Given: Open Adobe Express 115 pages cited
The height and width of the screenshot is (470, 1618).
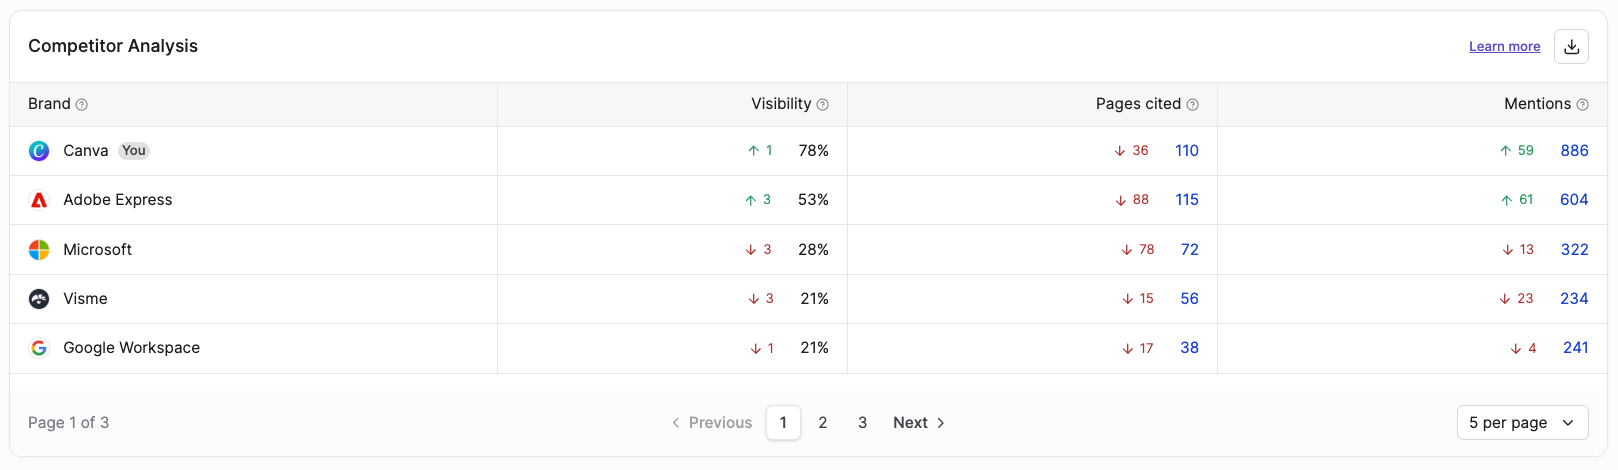Looking at the screenshot, I should [1187, 200].
